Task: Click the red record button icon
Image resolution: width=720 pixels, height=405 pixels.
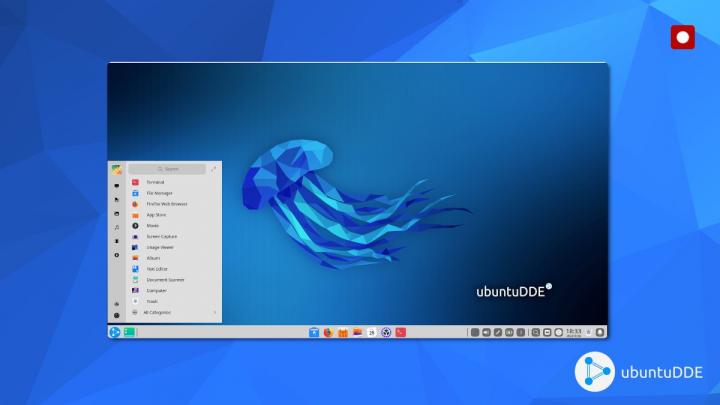Action: pyautogui.click(x=683, y=38)
